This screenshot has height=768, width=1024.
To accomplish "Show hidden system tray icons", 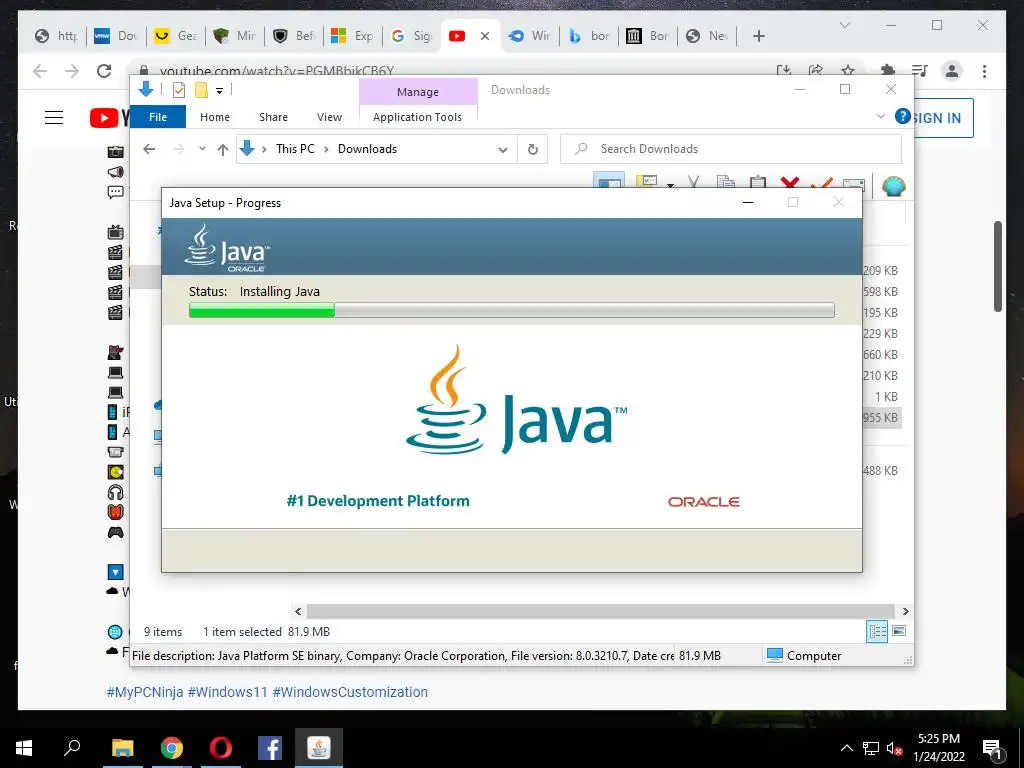I will (846, 748).
